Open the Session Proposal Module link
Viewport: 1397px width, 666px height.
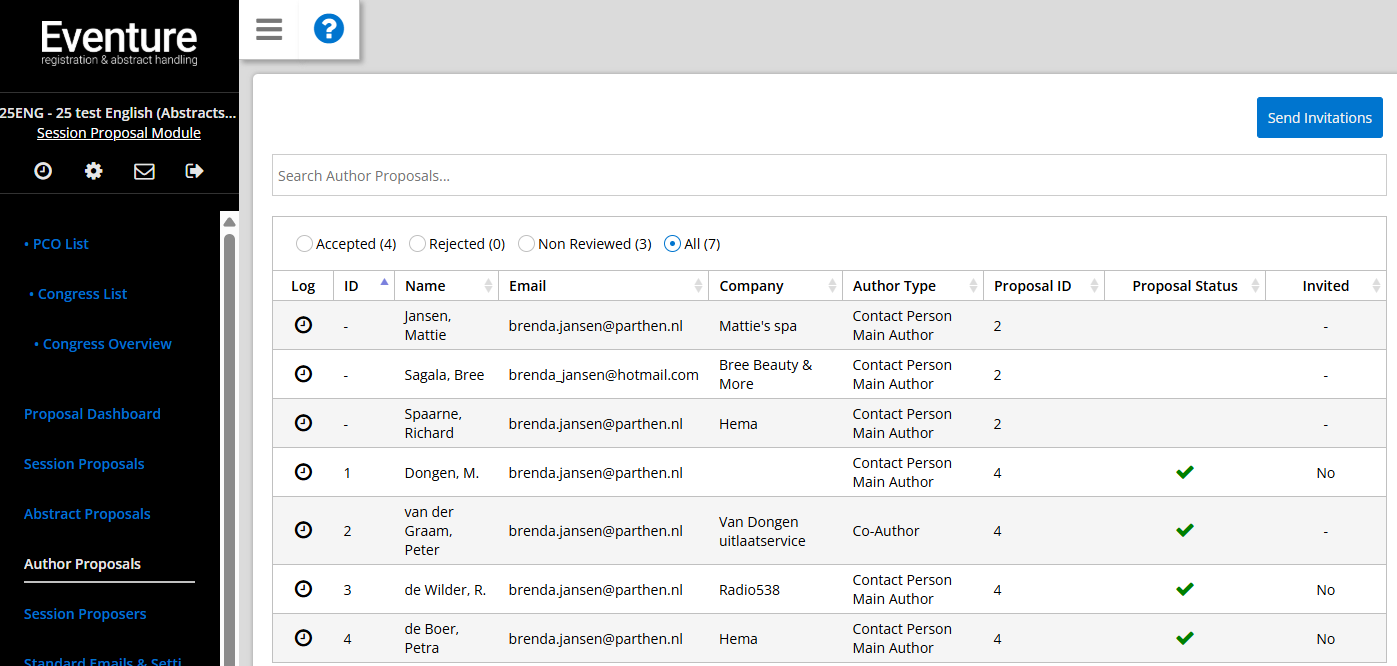pyautogui.click(x=119, y=133)
